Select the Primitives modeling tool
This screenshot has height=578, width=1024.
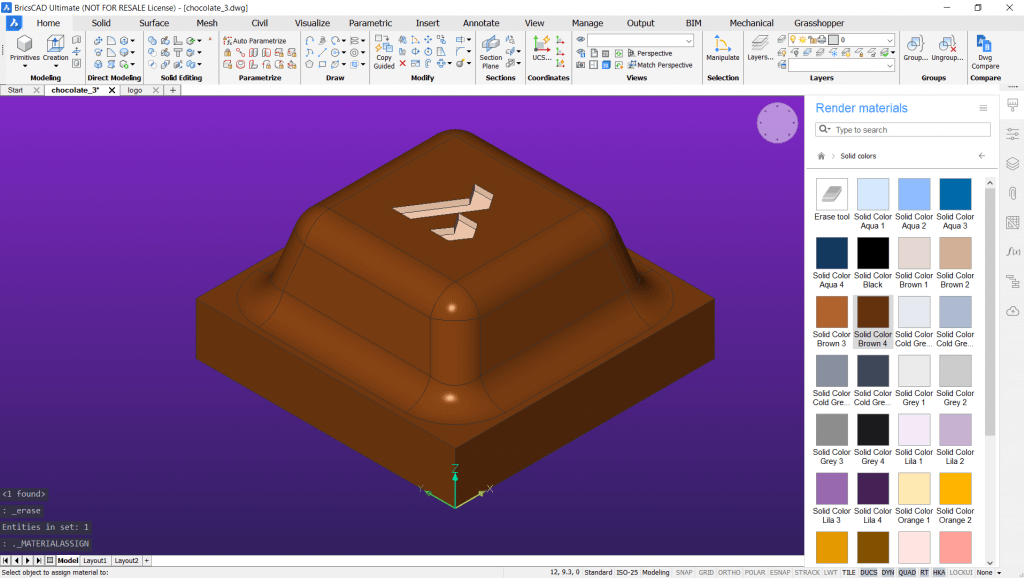click(x=23, y=47)
